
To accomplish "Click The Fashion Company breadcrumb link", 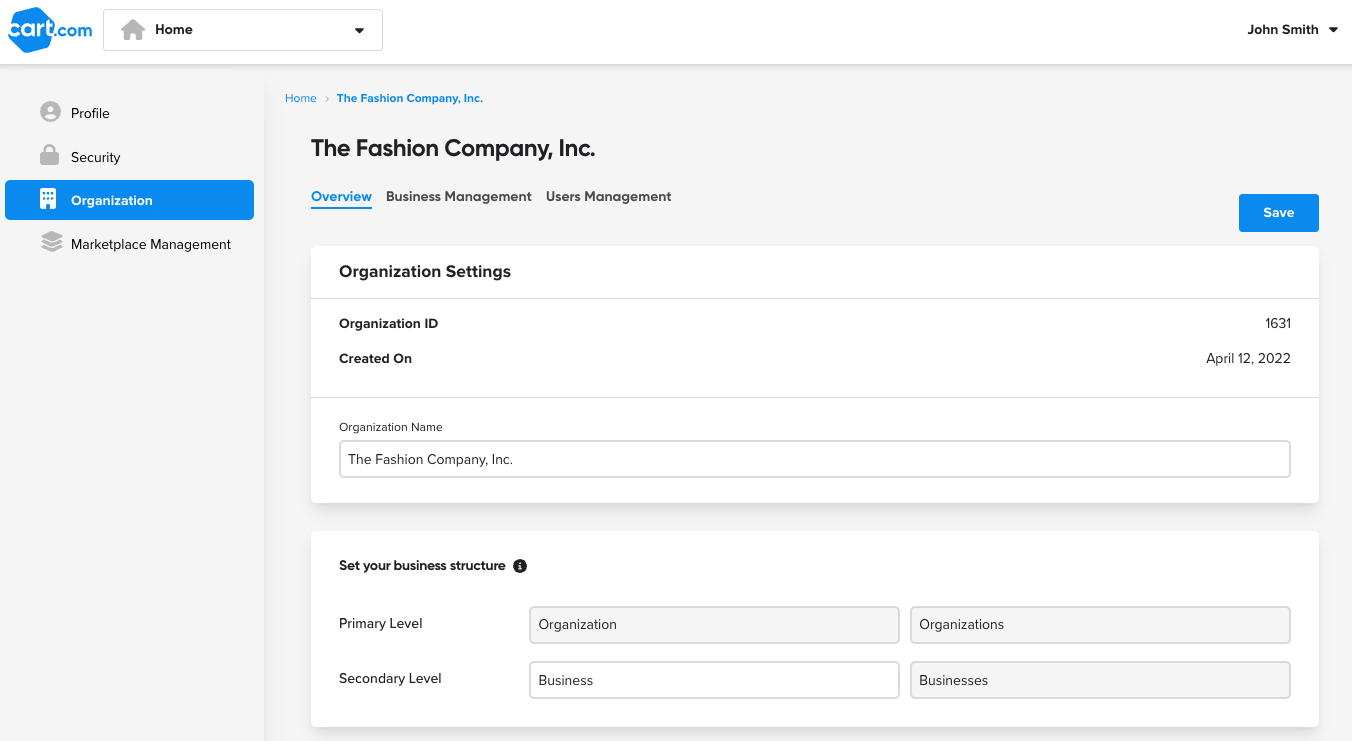I will coord(409,98).
